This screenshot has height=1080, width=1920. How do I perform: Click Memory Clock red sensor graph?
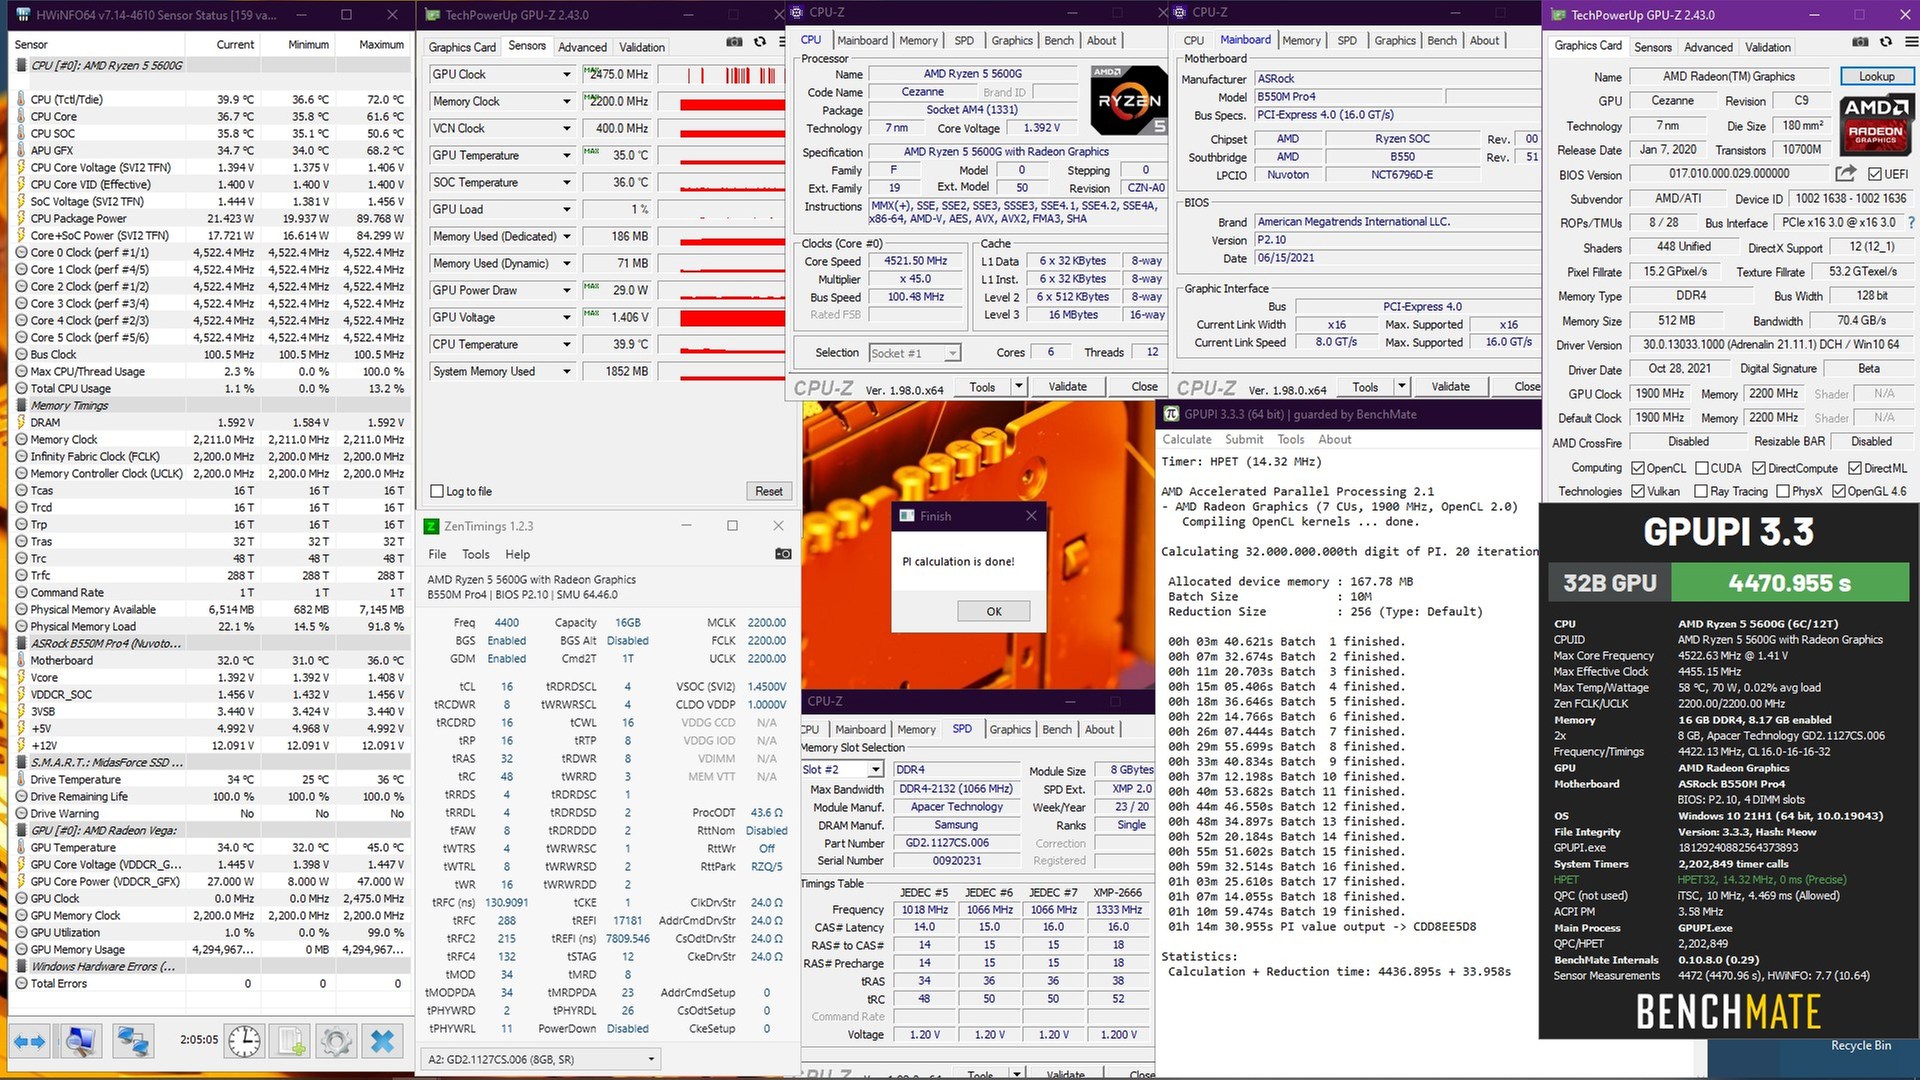pyautogui.click(x=732, y=102)
